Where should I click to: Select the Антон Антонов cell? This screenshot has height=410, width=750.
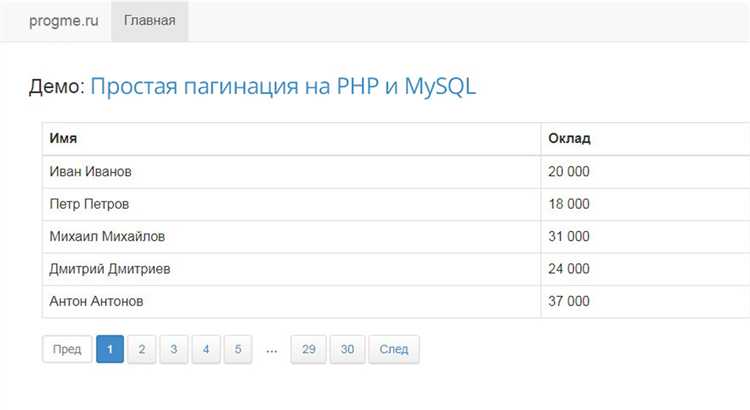[291, 301]
